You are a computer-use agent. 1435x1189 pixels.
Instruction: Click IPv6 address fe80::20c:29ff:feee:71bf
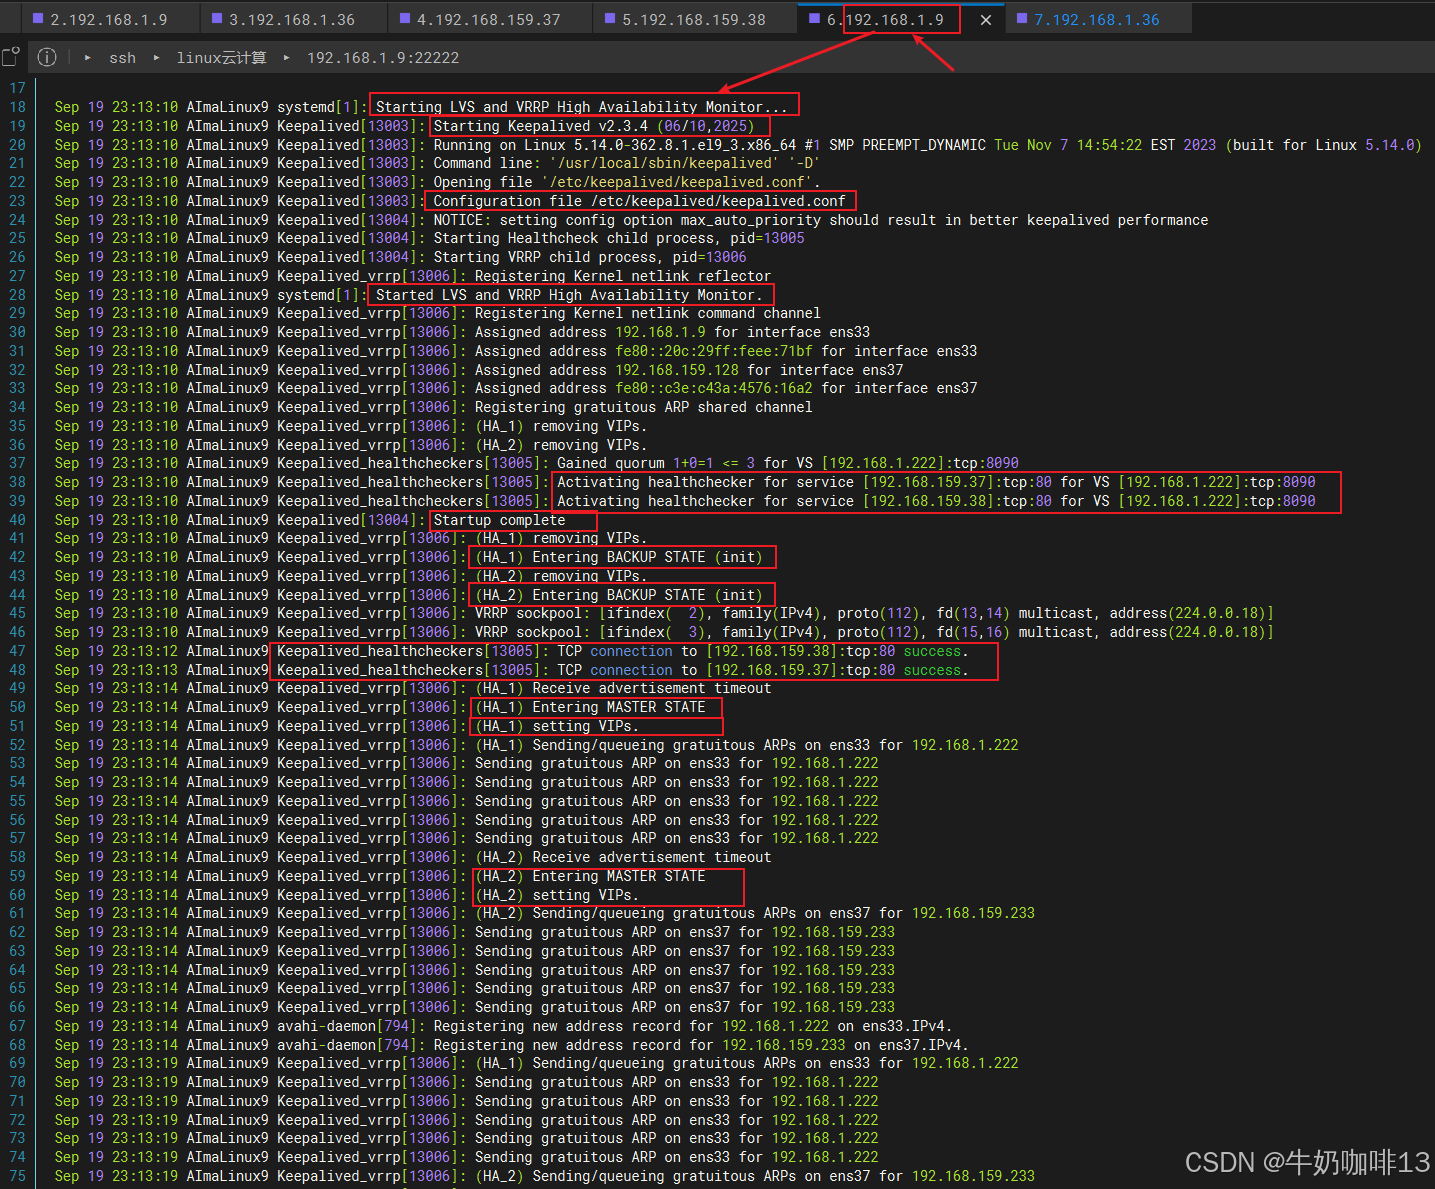tap(714, 351)
